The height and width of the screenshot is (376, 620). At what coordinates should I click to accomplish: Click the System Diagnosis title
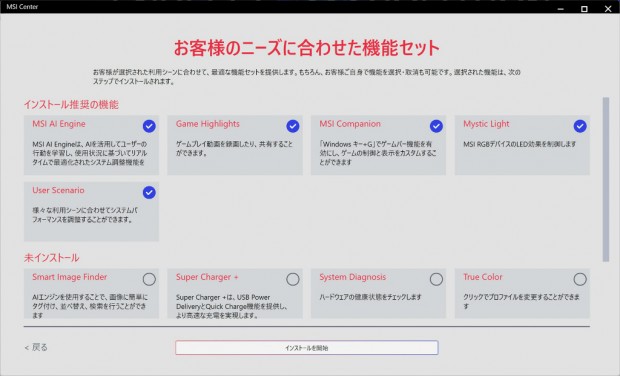(353, 277)
